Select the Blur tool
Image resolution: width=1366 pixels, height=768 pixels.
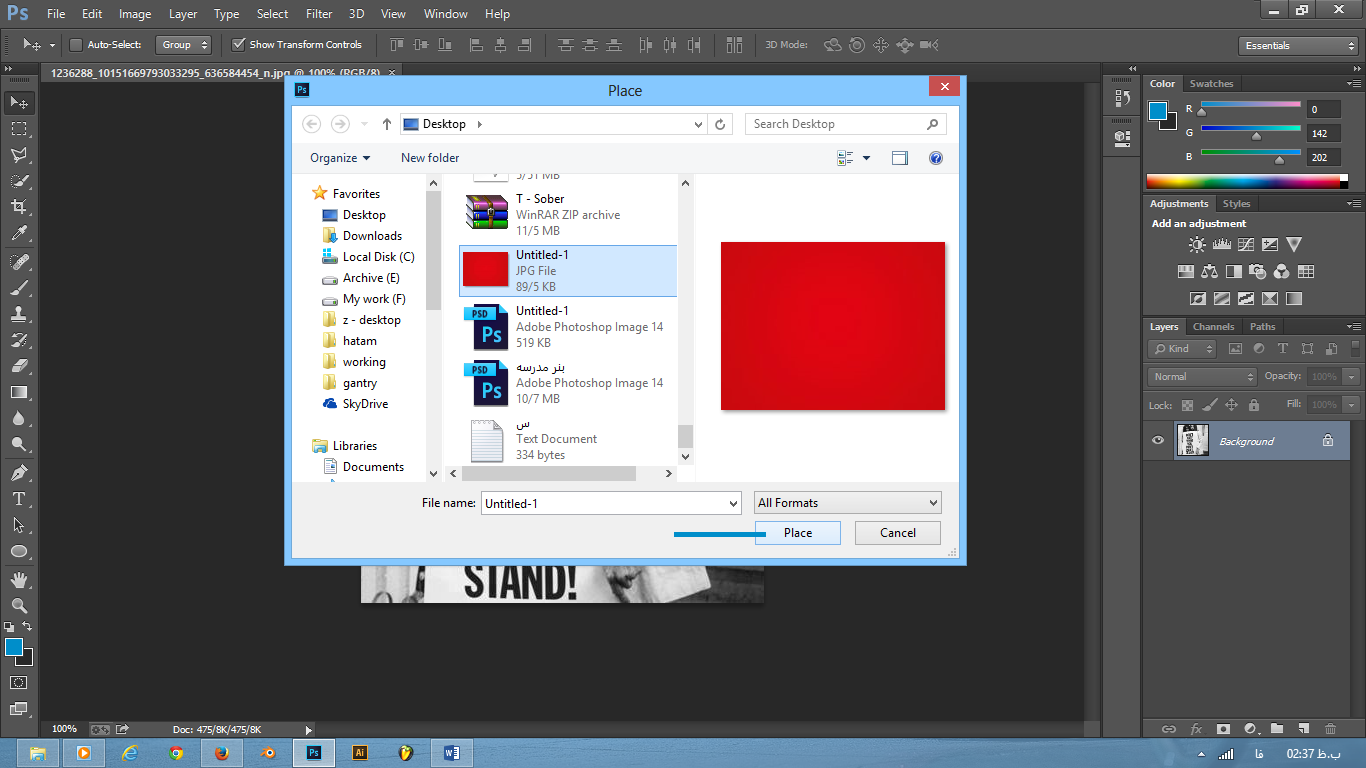click(x=19, y=418)
